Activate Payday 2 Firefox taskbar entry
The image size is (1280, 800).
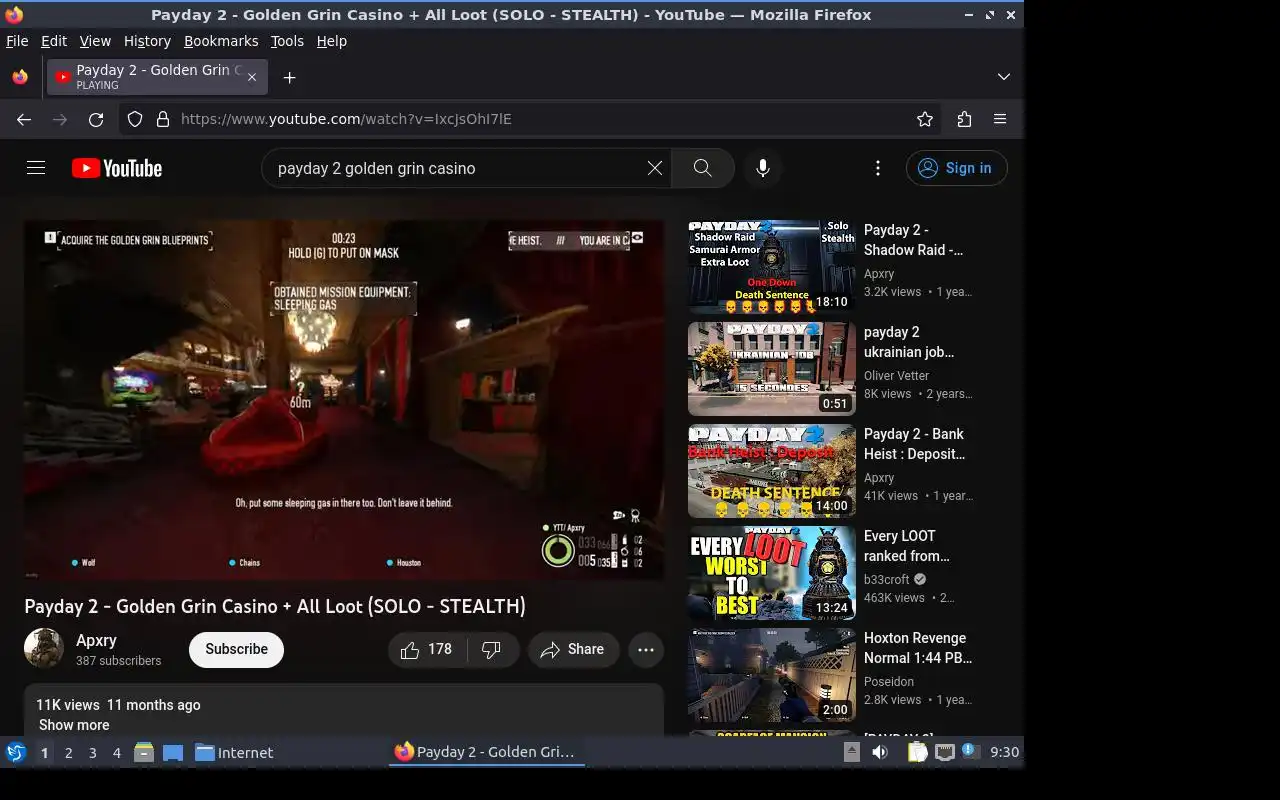pos(486,752)
